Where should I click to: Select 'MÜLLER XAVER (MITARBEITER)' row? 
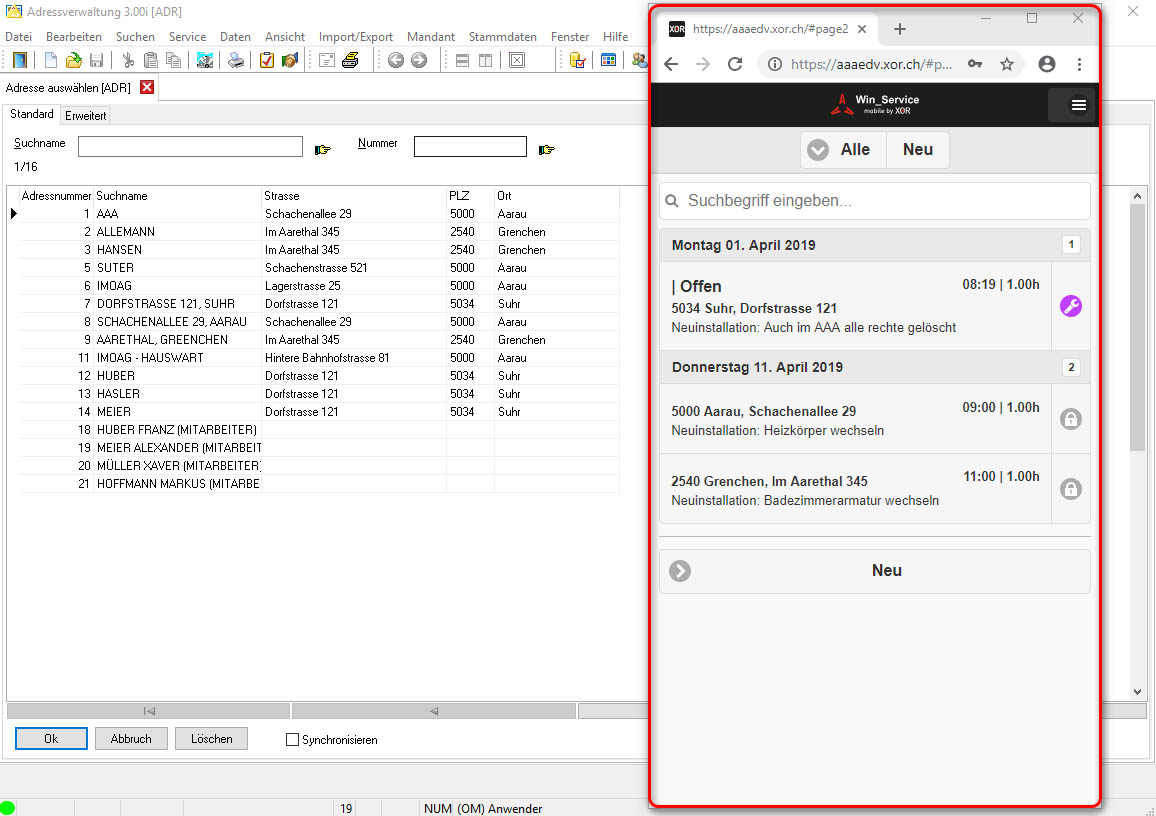pyautogui.click(x=319, y=466)
